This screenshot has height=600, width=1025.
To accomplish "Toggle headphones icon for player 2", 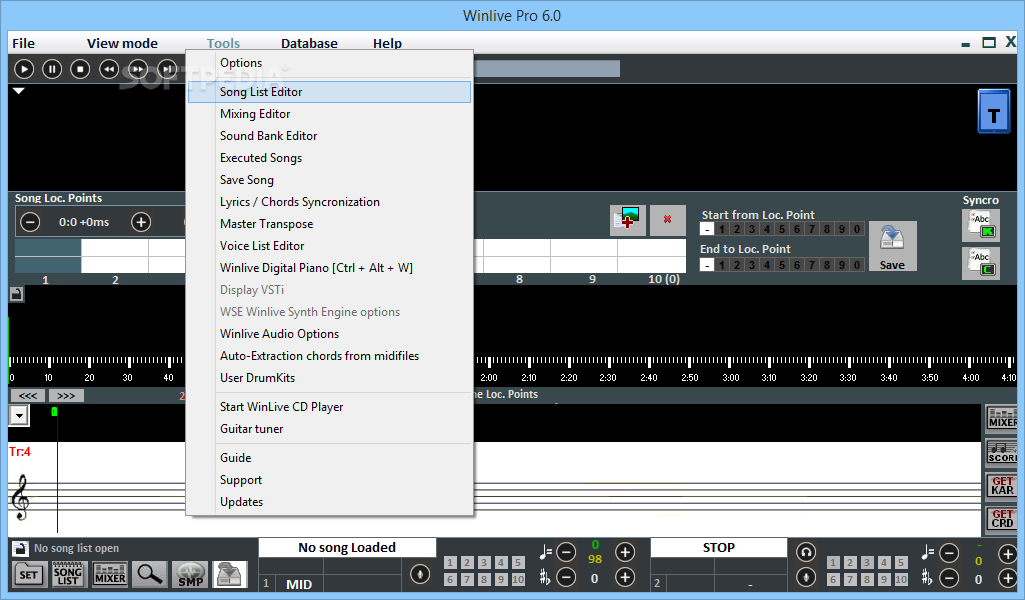I will click(806, 553).
